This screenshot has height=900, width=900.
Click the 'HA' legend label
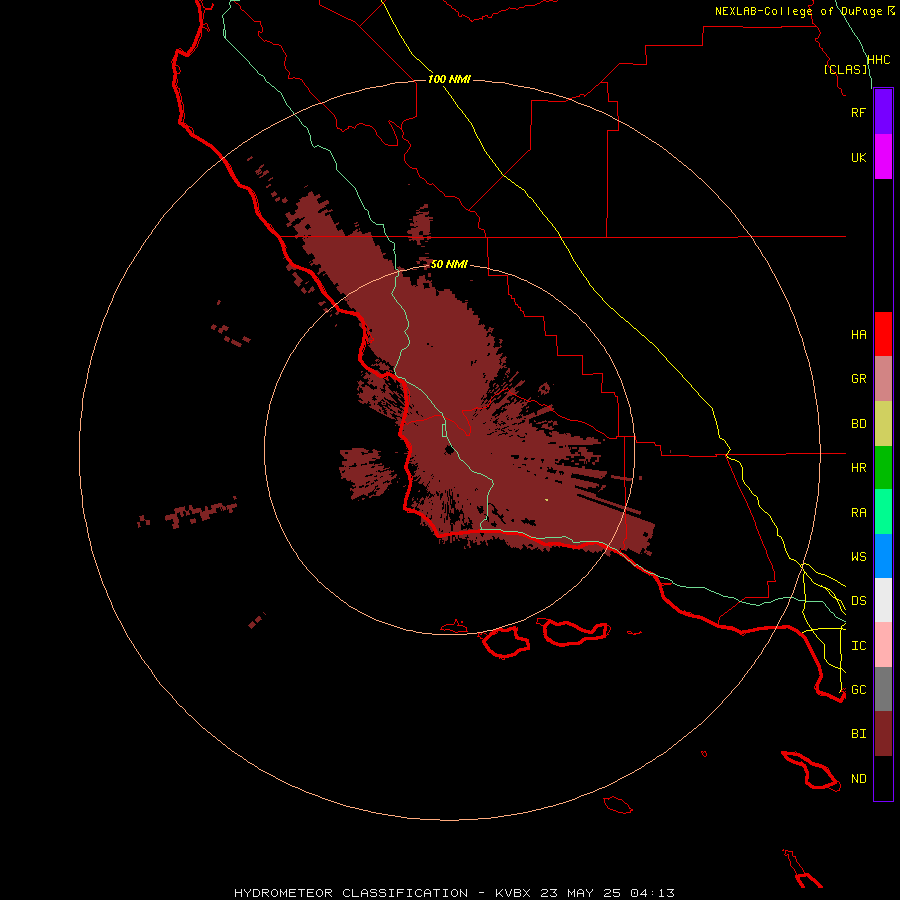[x=858, y=334]
